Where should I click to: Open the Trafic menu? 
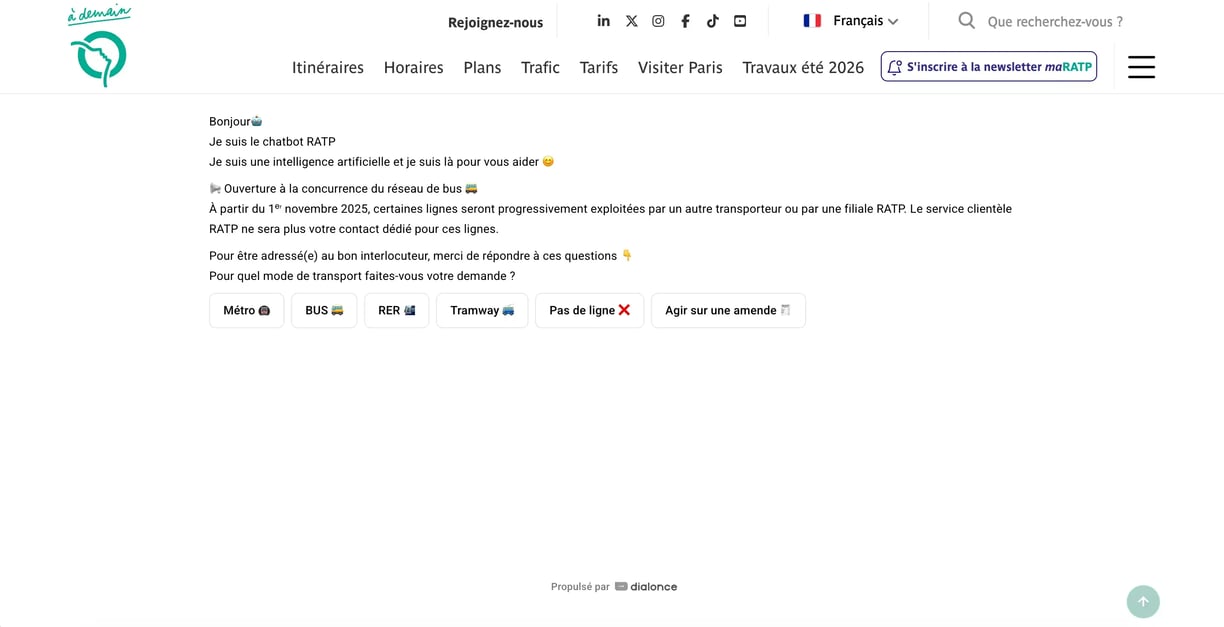[x=540, y=67]
